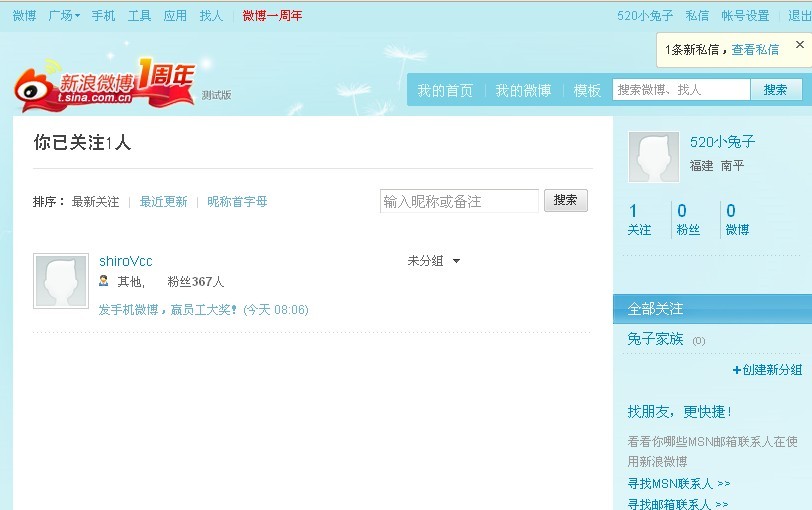Focus the 输入昵称或备注 input field
The width and height of the screenshot is (812, 510).
pos(459,201)
